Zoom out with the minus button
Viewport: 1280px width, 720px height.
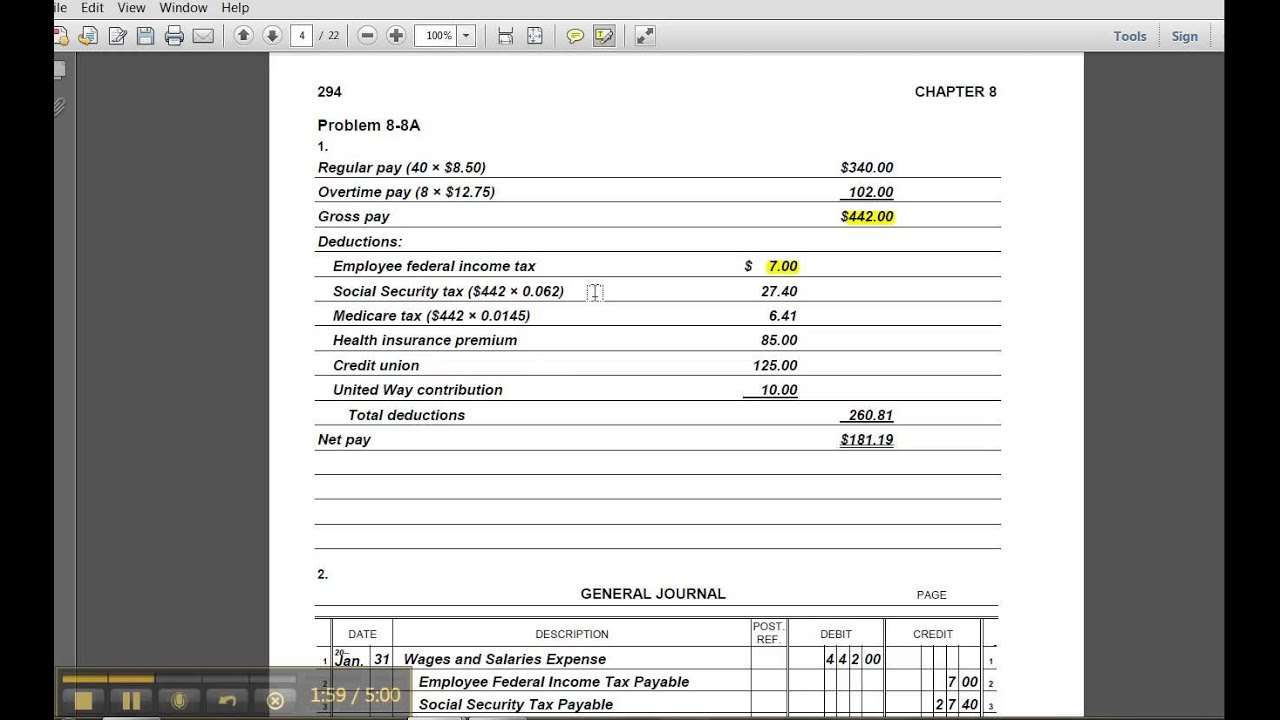coord(367,35)
